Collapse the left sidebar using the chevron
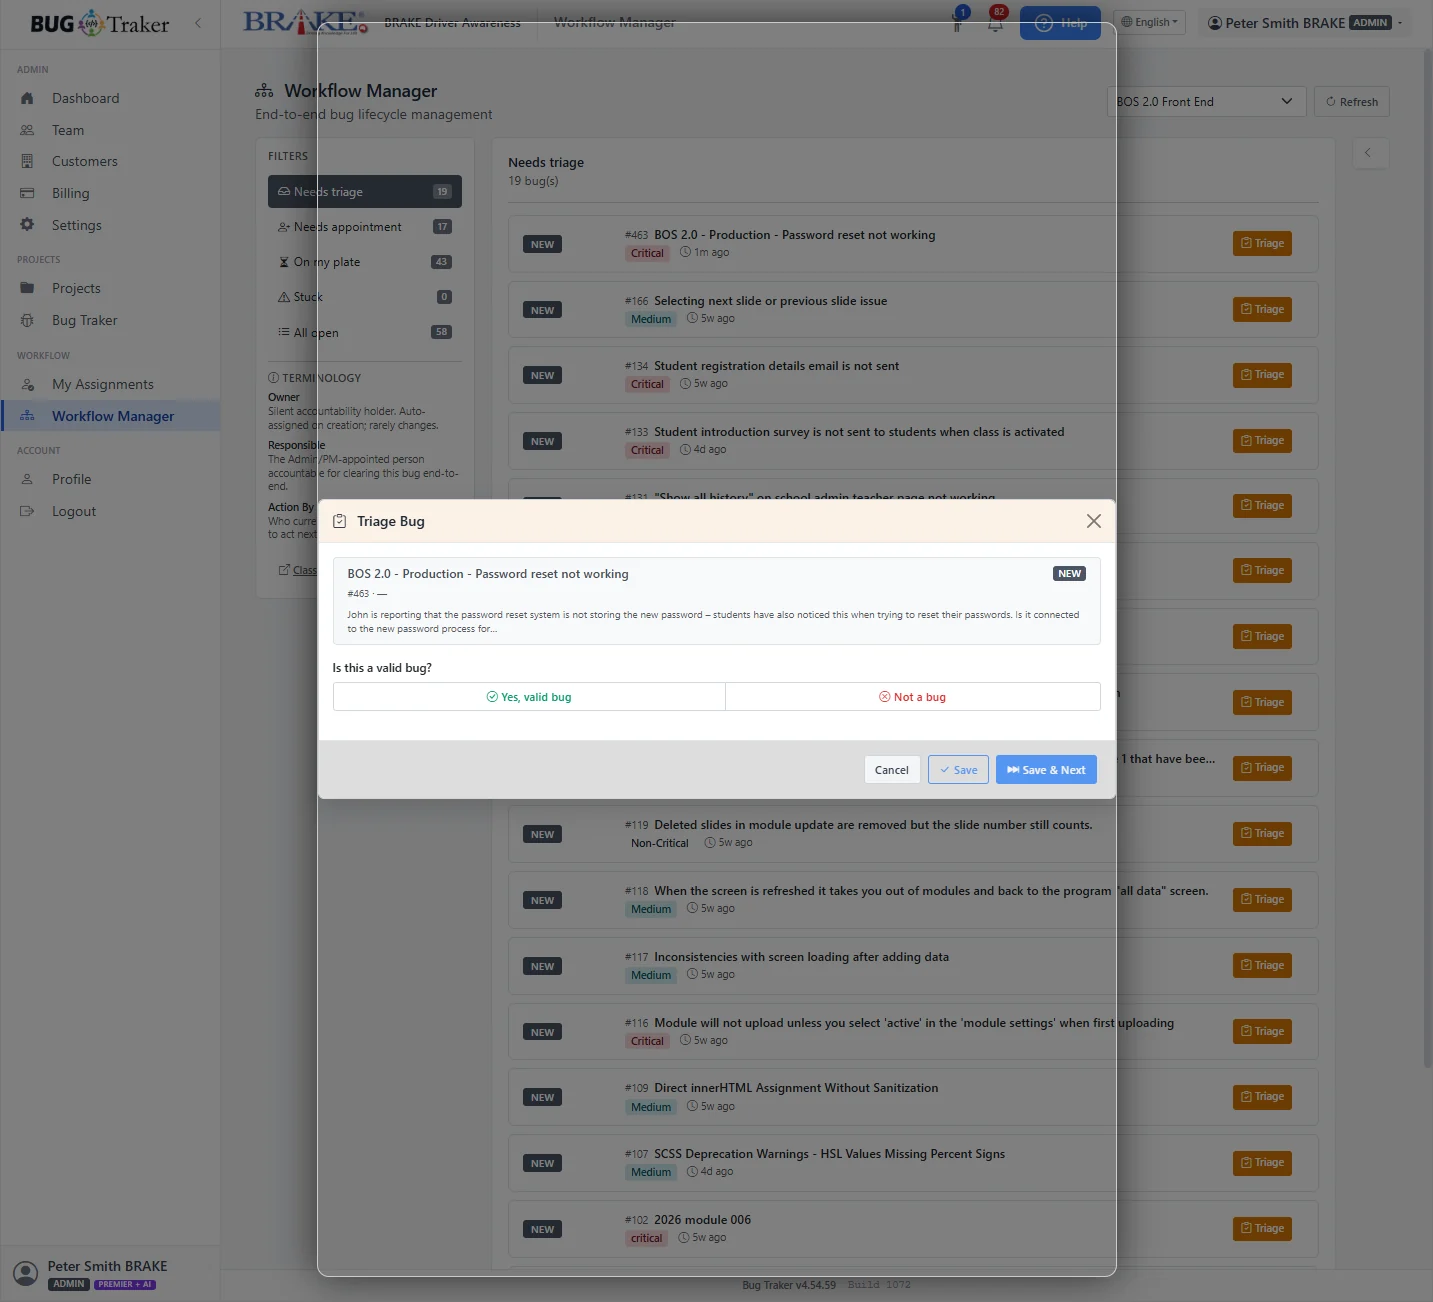The image size is (1433, 1302). click(198, 23)
